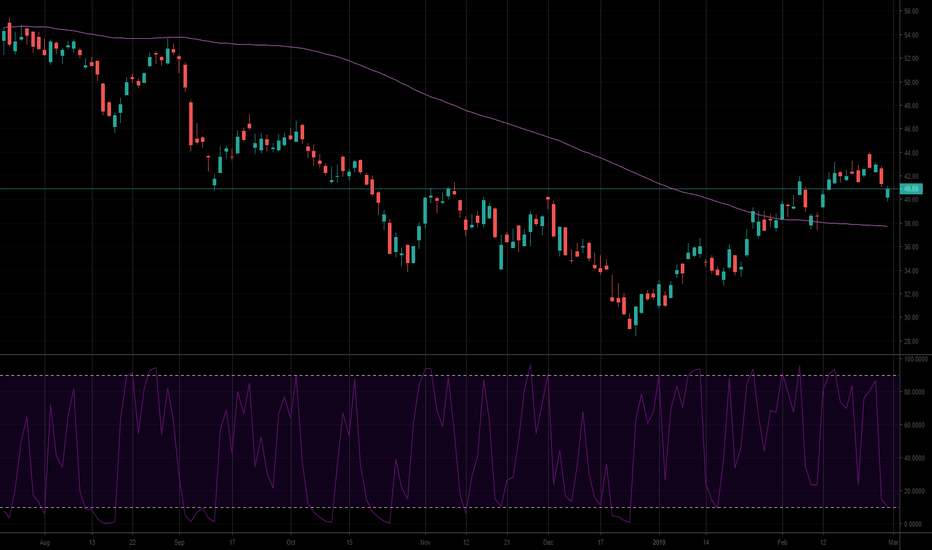Select the Nov date on time axis

click(425, 542)
